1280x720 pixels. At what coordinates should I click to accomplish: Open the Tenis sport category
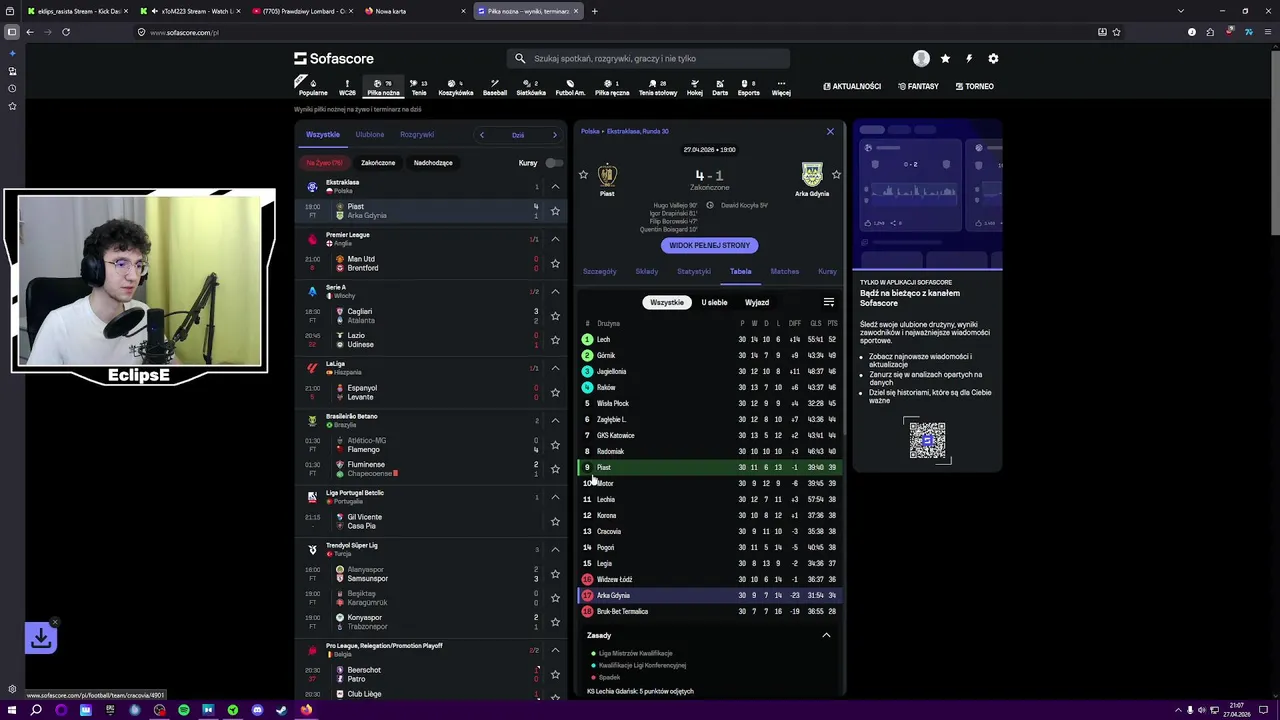pos(419,88)
